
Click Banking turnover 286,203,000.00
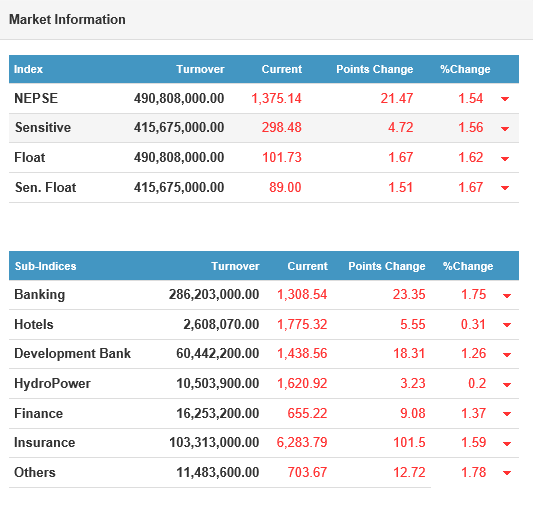tap(214, 295)
